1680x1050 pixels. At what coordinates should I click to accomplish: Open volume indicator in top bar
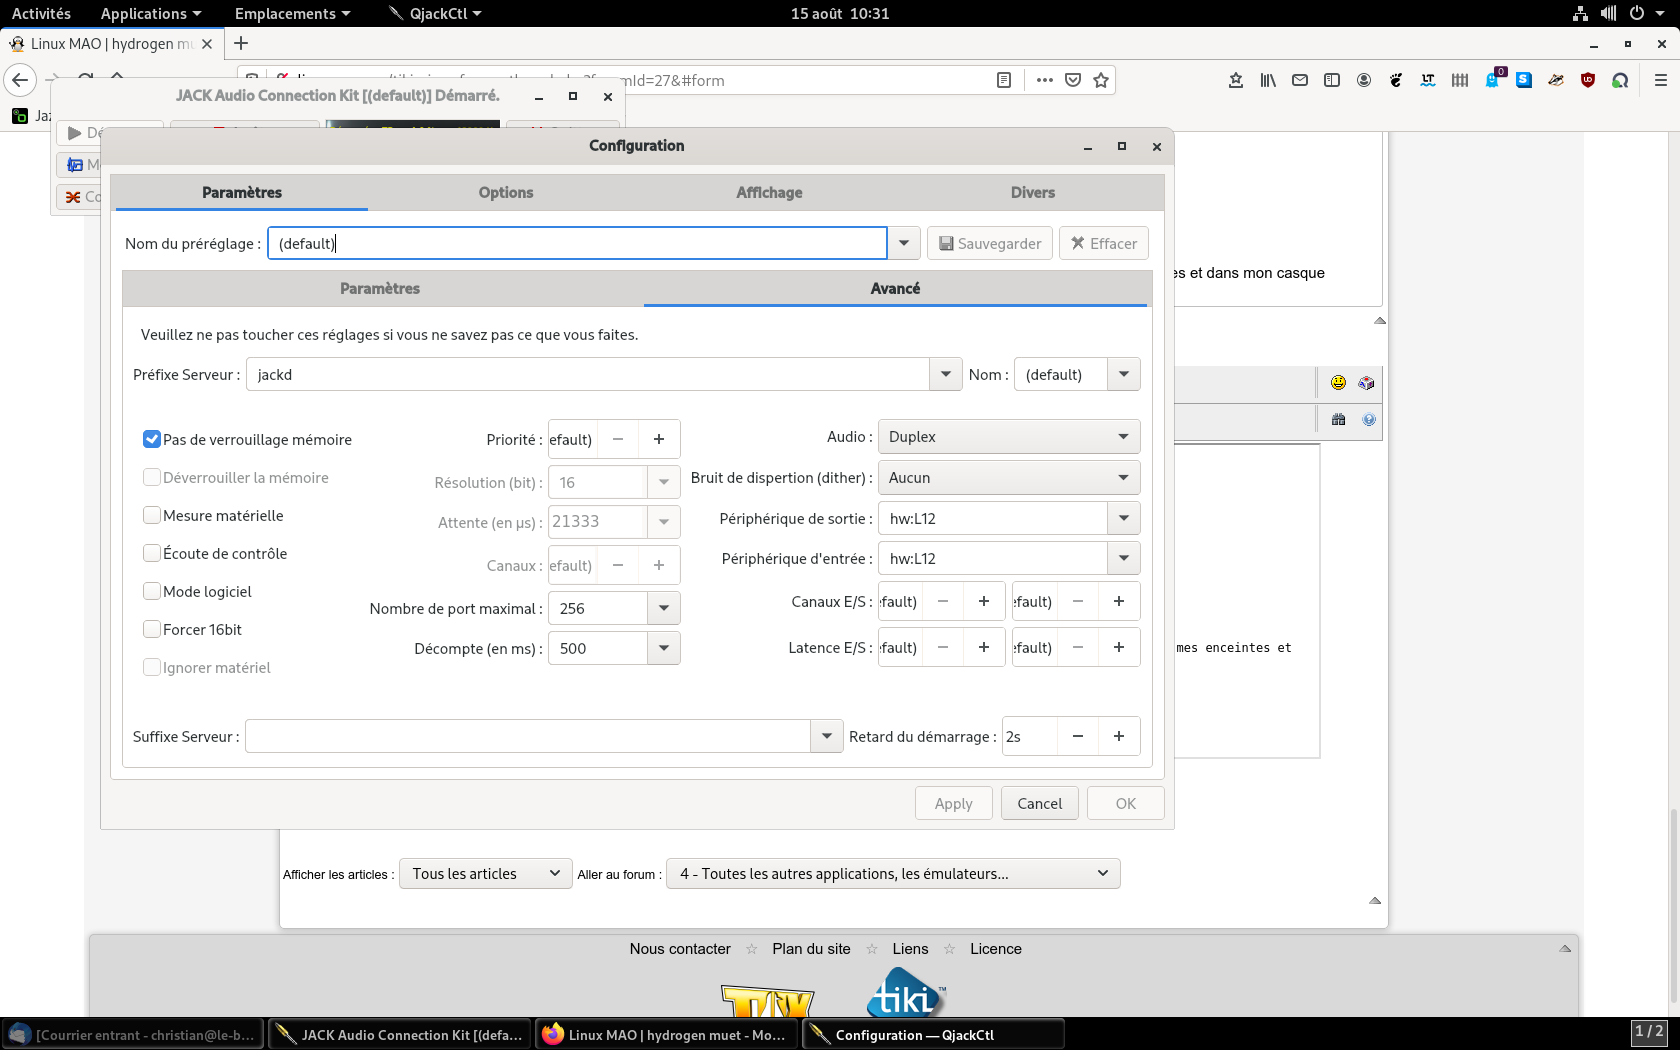pos(1608,13)
